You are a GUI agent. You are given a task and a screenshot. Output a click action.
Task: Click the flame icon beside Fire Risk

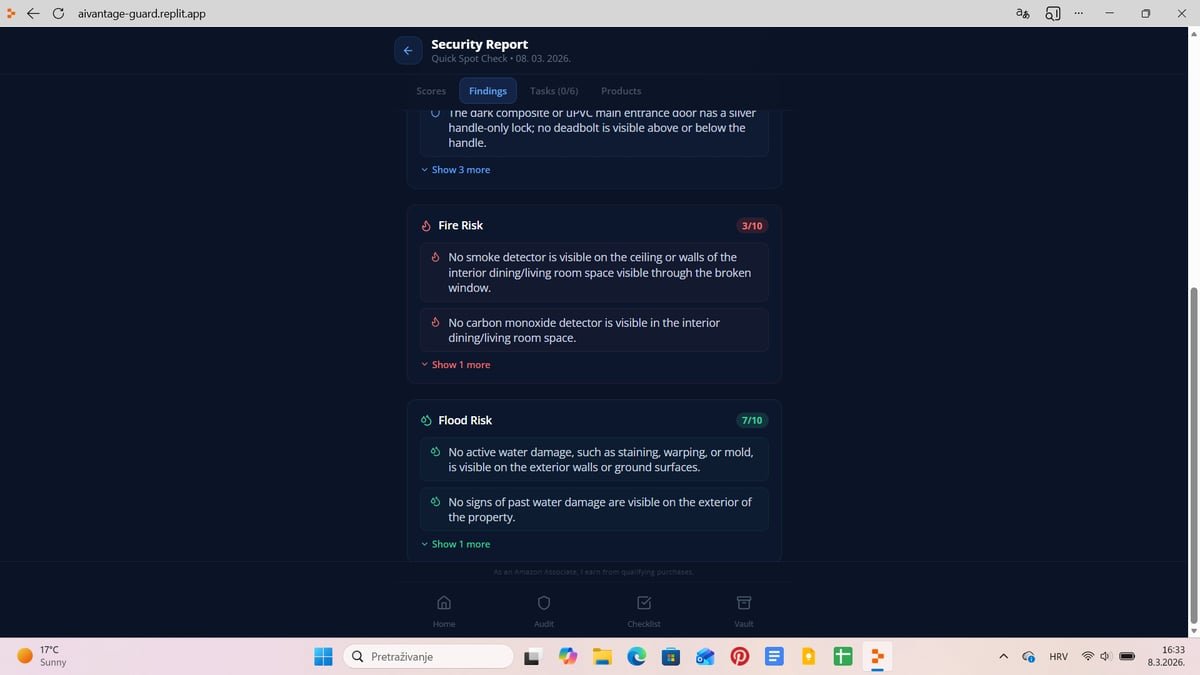pyautogui.click(x=428, y=225)
